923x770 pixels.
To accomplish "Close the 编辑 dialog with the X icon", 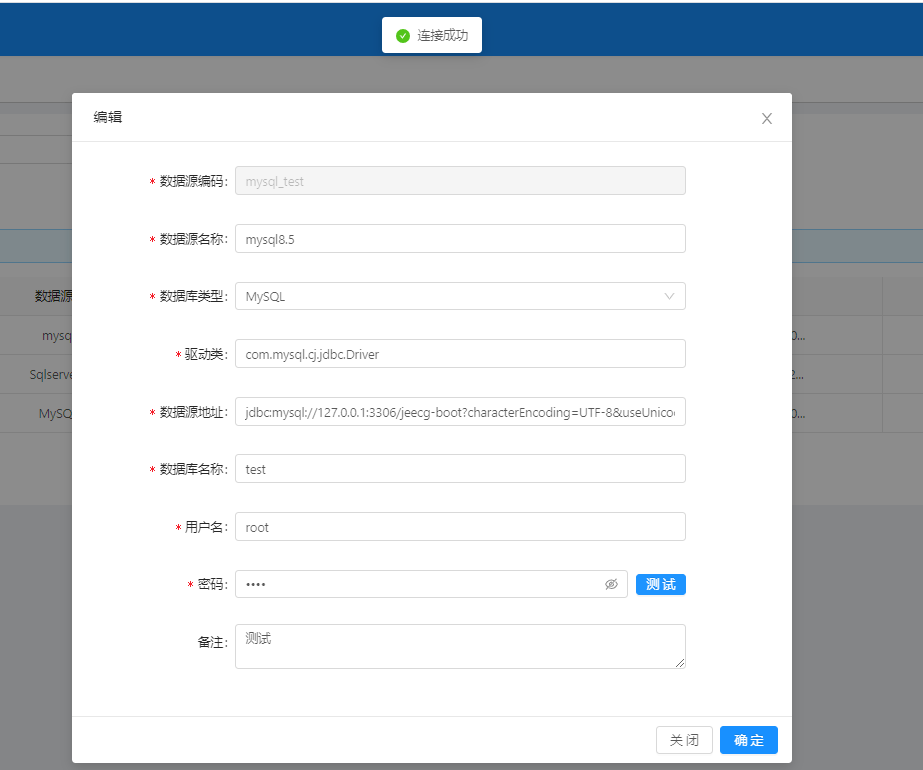I will [x=767, y=118].
